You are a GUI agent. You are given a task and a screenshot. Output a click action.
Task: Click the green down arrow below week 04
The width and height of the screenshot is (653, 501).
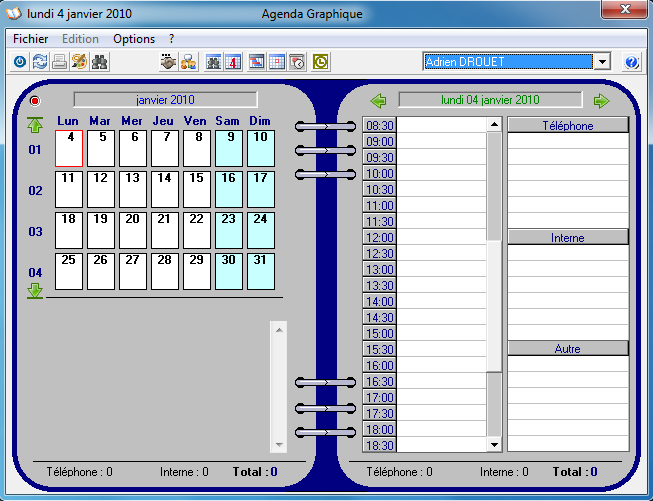pyautogui.click(x=35, y=291)
